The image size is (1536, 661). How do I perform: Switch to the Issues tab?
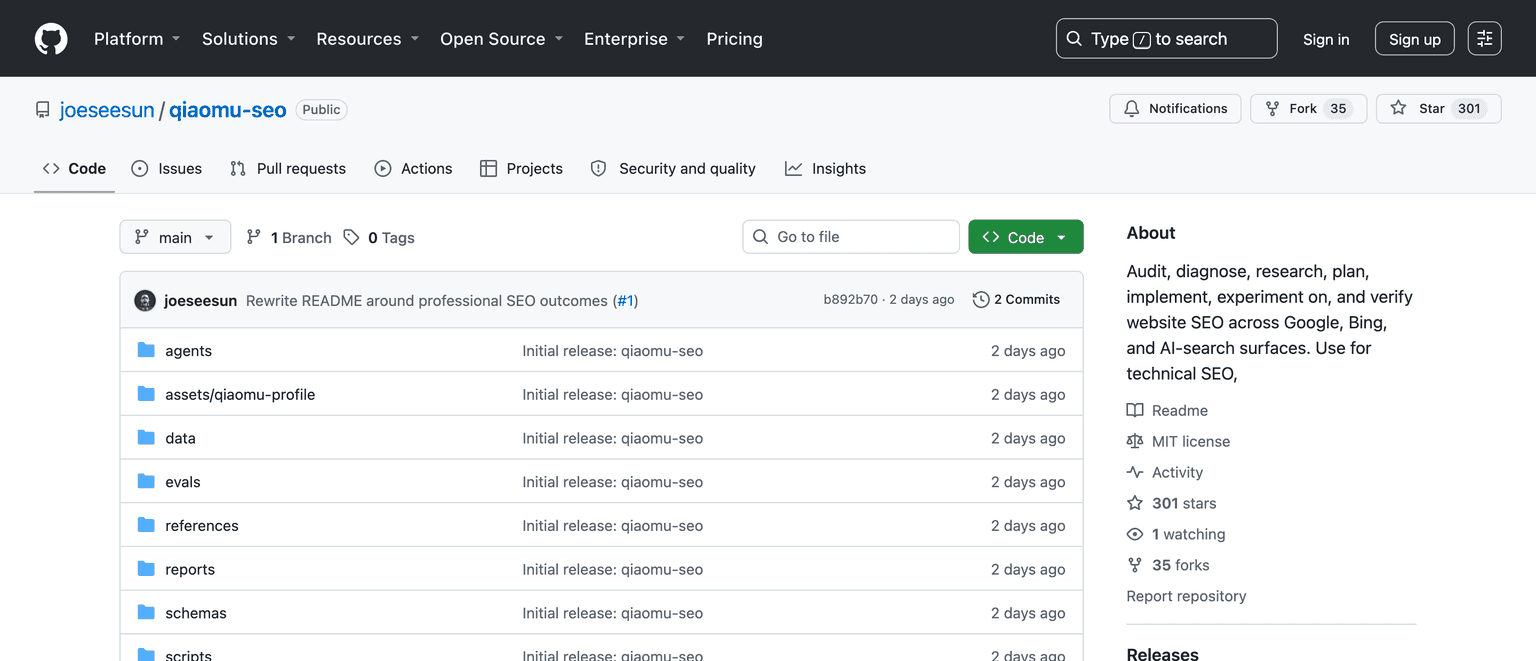(167, 169)
